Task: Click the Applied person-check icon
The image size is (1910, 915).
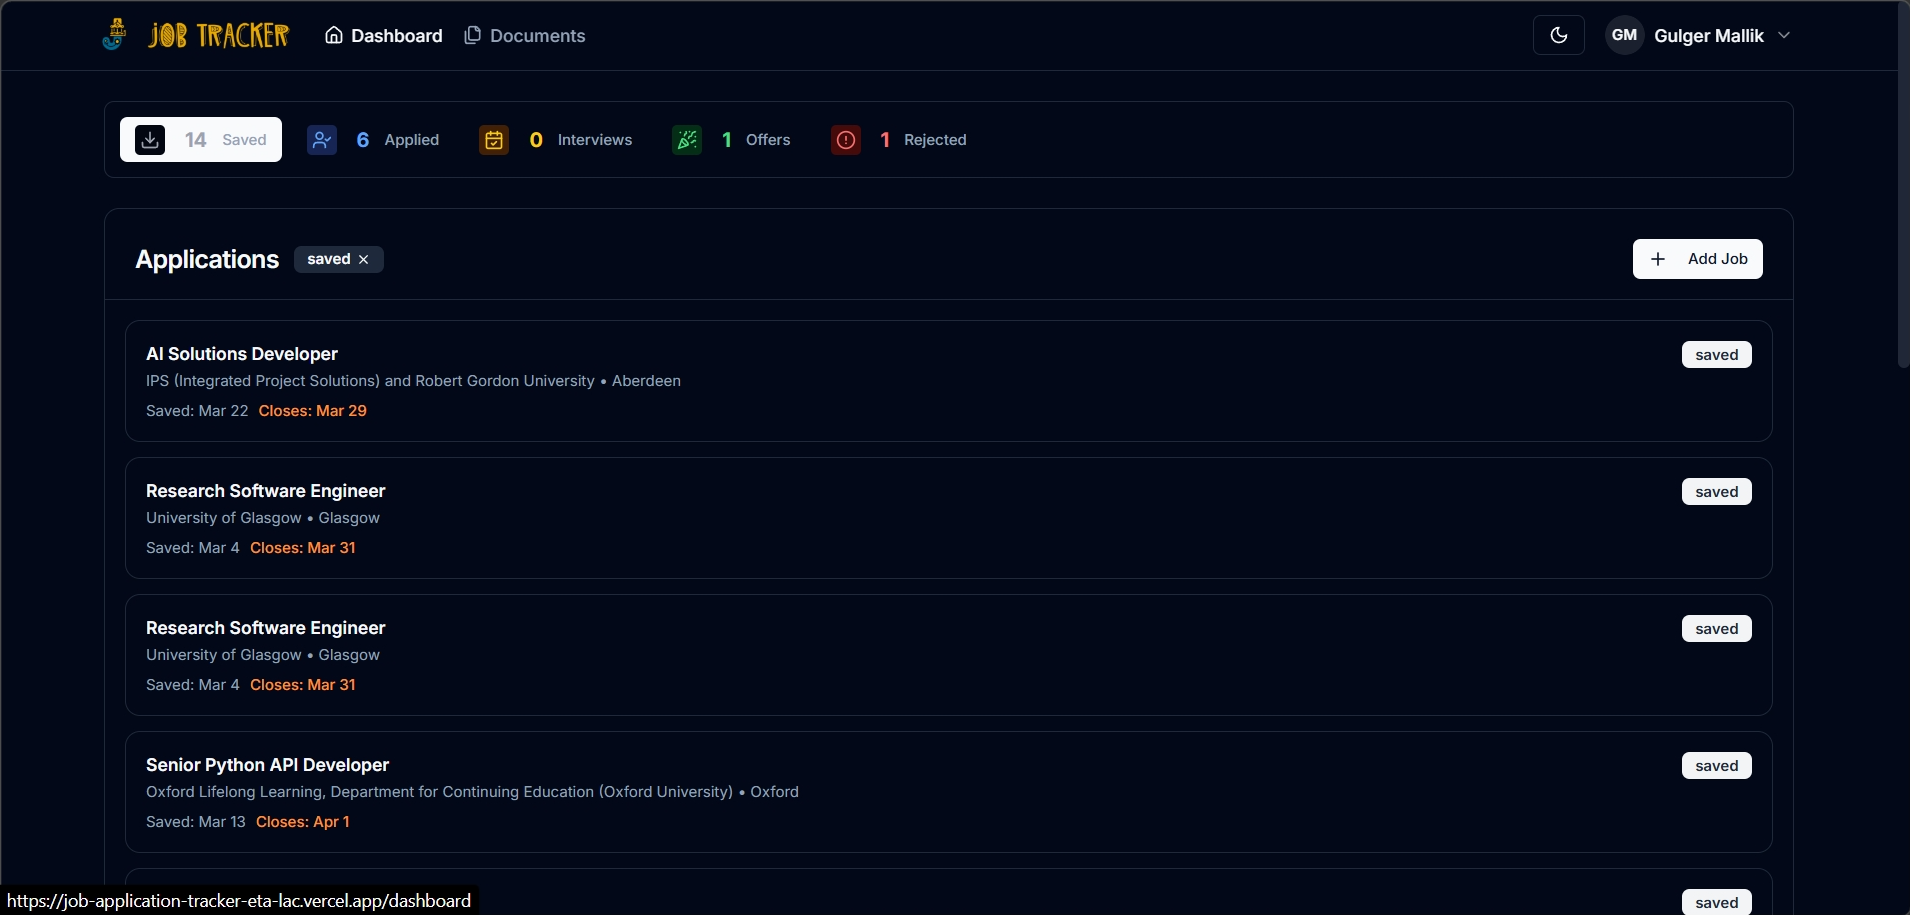Action: click(322, 140)
